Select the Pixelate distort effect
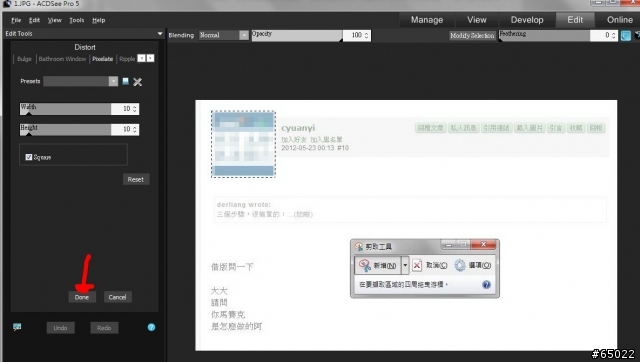640x362 pixels. coord(102,59)
